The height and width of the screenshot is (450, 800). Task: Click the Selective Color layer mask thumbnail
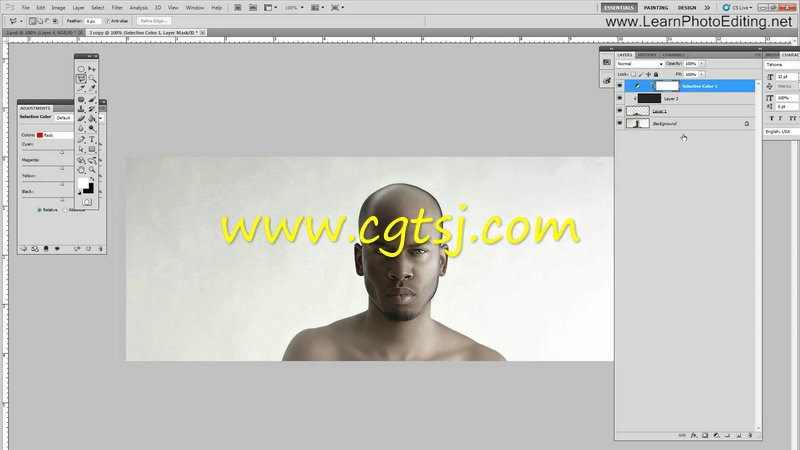click(x=667, y=86)
